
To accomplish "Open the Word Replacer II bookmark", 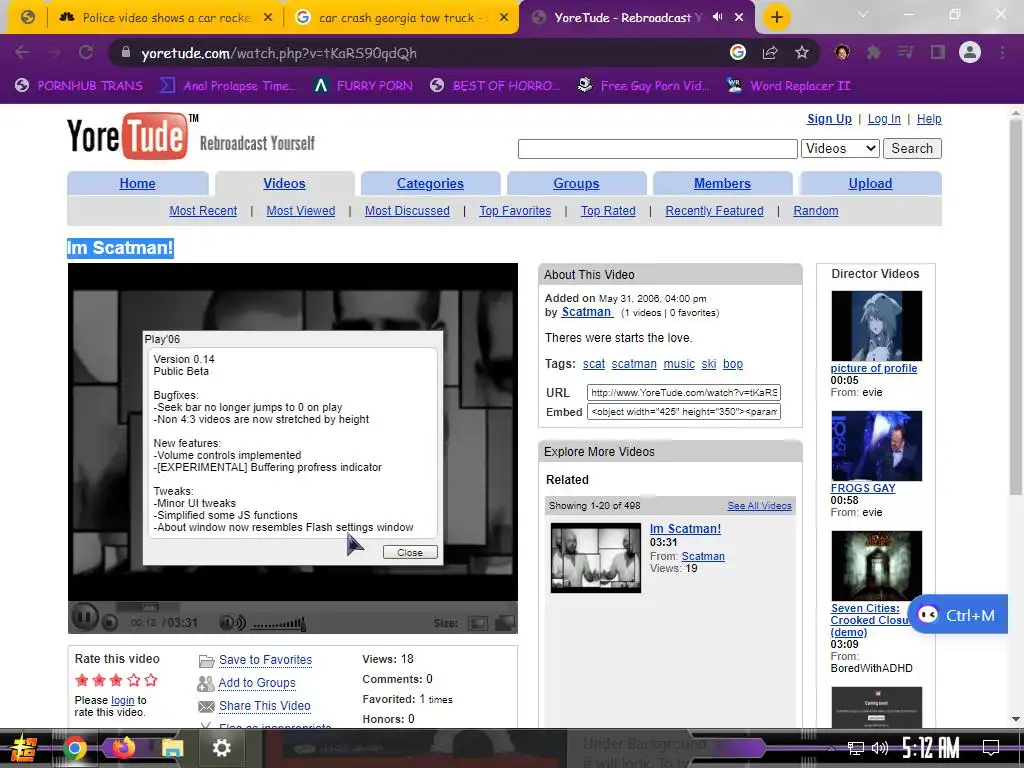I will click(x=788, y=86).
